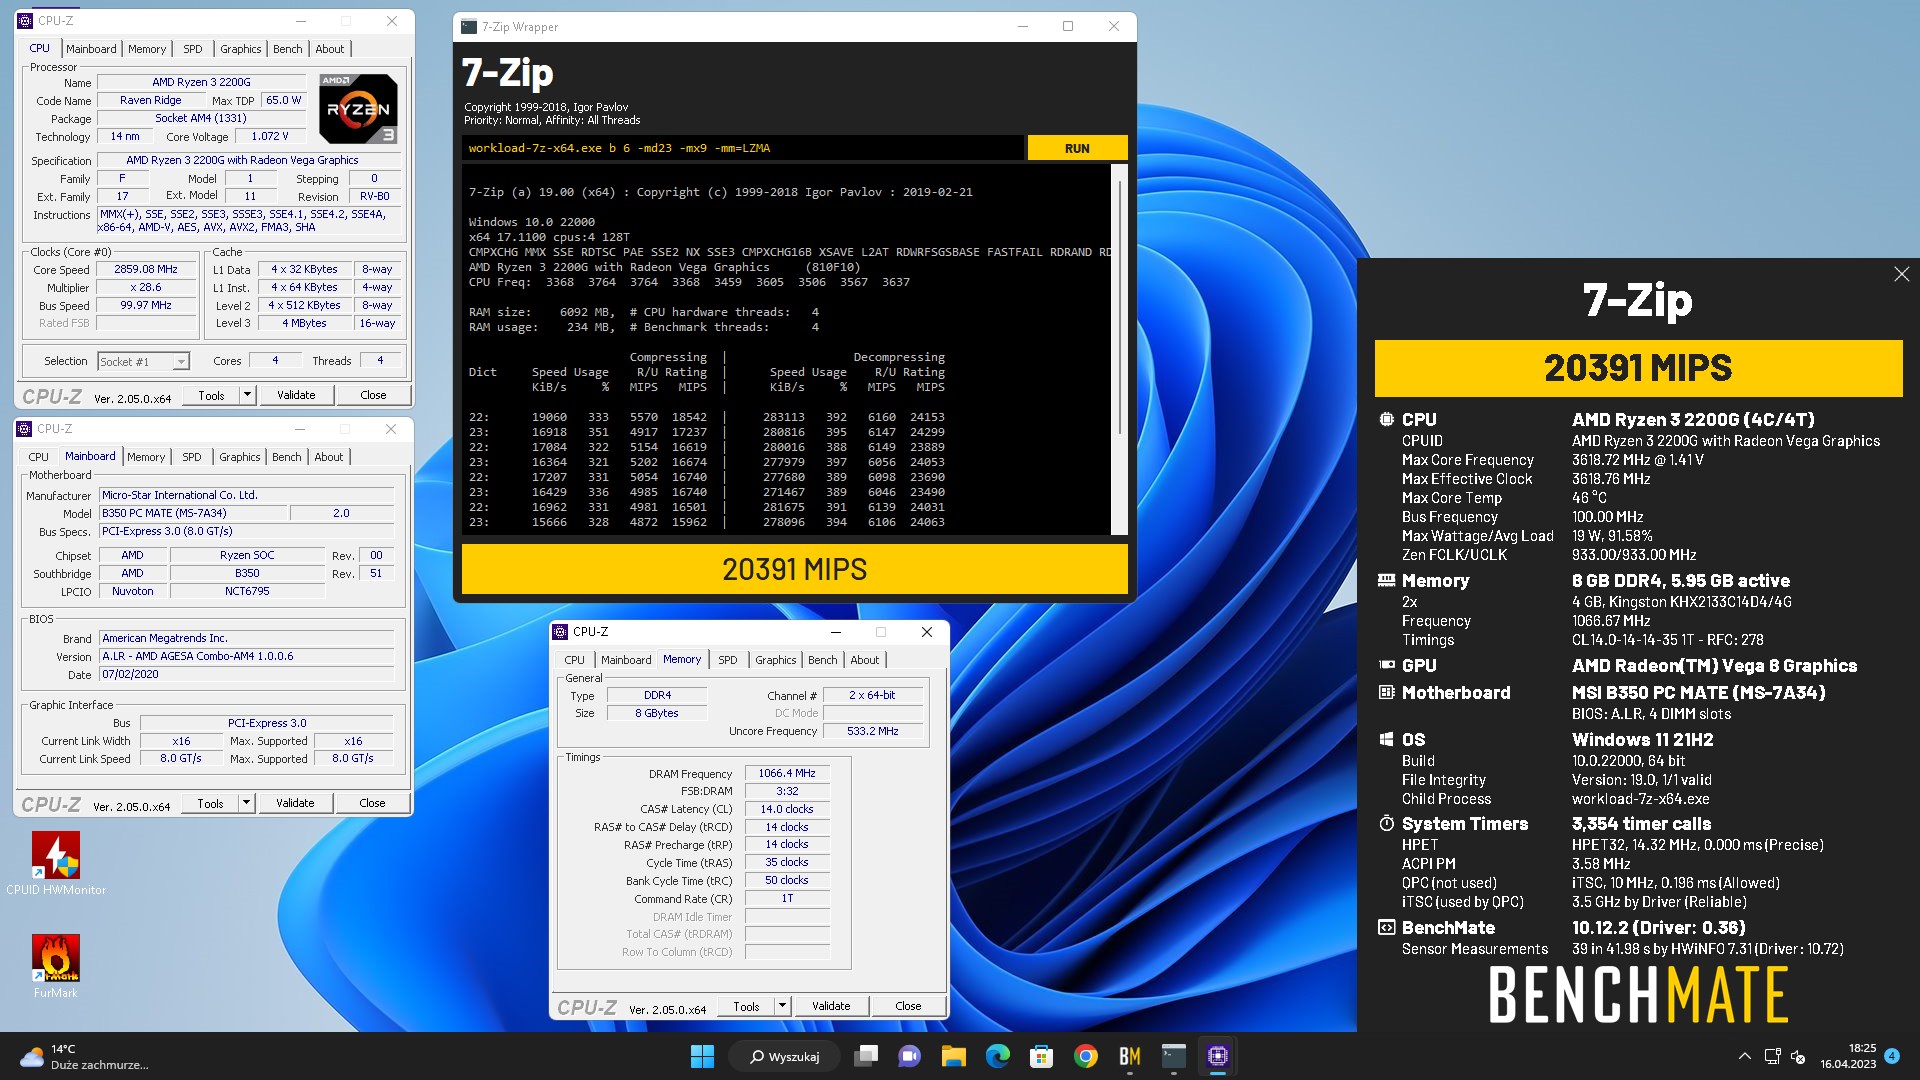Screen dimensions: 1920x1080
Task: Switch to BenchMate taskbar icon
Action: (x=1130, y=1056)
